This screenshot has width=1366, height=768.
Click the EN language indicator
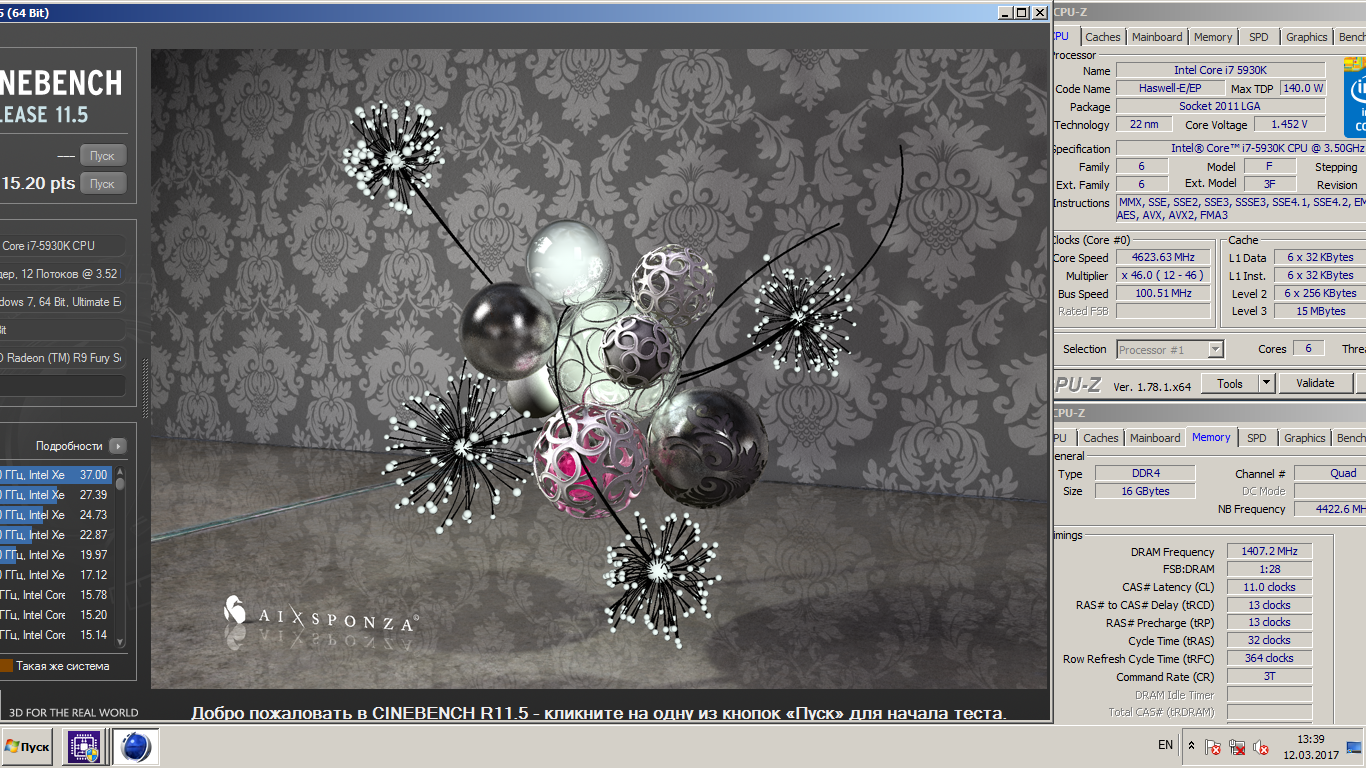(1165, 745)
